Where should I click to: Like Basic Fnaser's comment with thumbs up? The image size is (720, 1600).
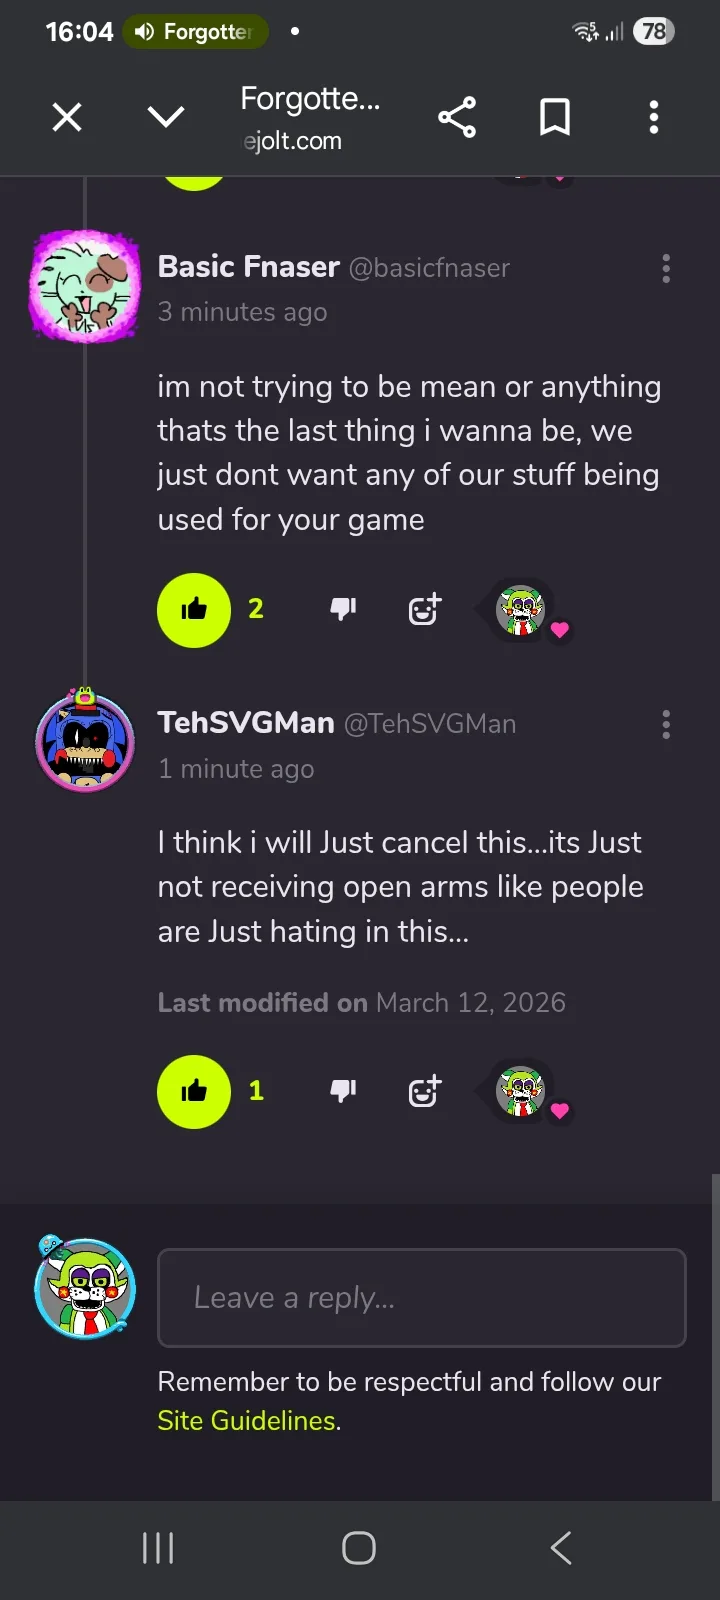click(x=194, y=610)
